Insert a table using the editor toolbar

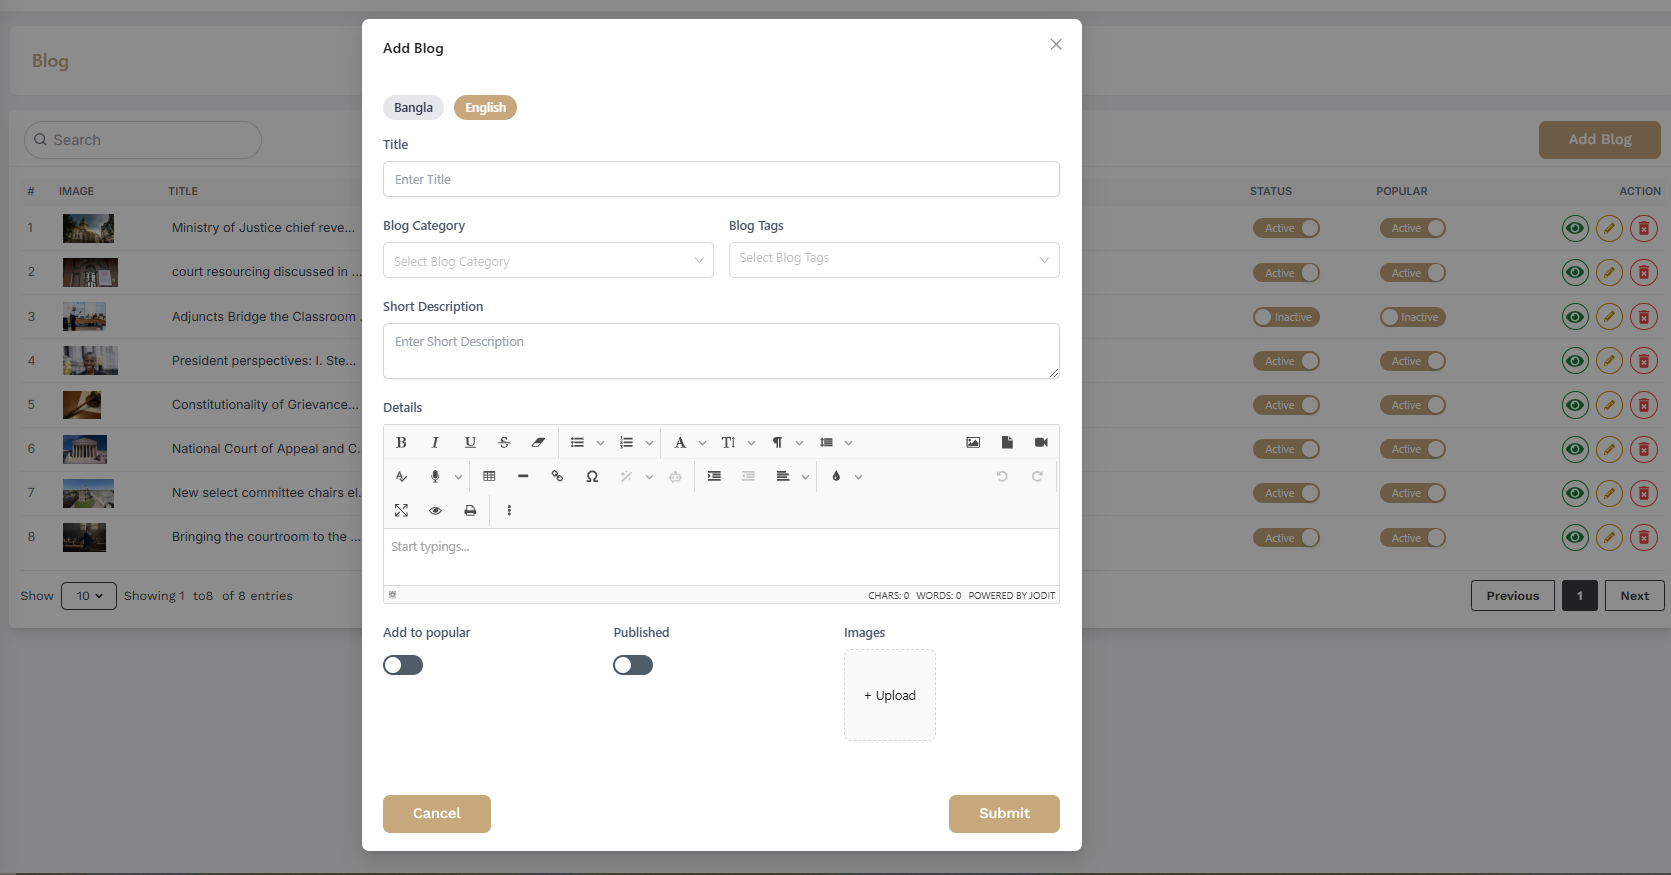(489, 476)
